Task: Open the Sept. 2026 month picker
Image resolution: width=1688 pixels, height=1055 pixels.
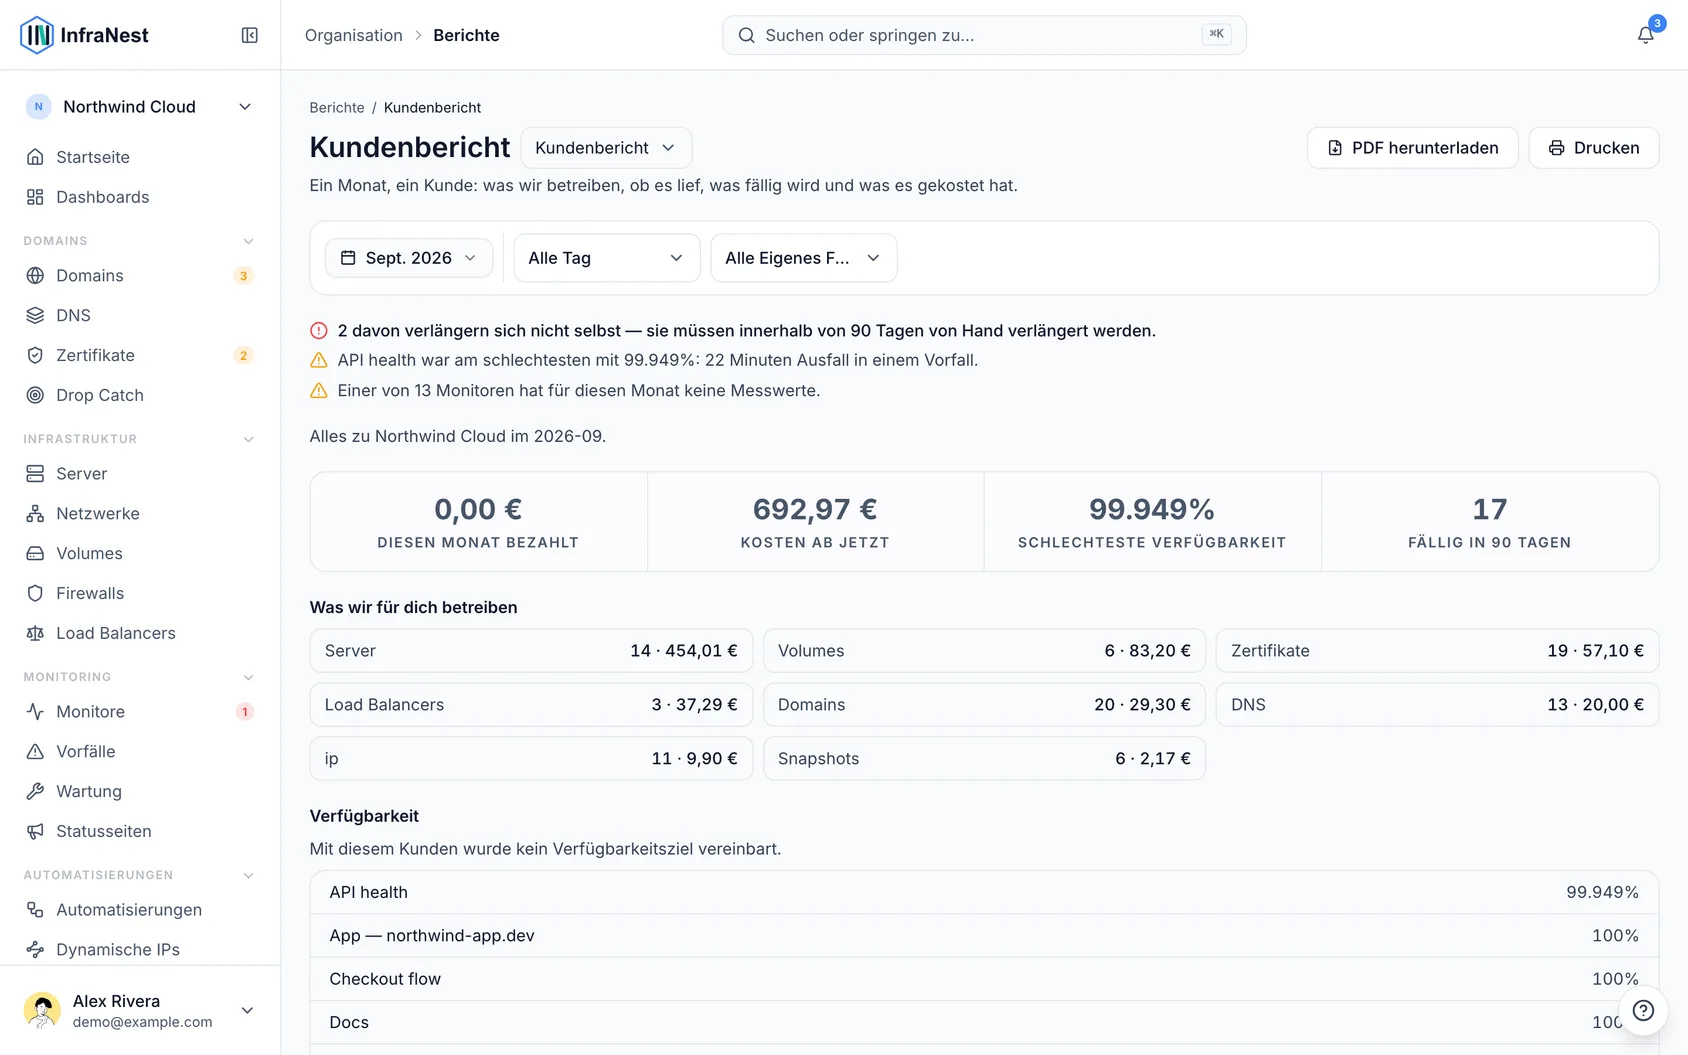Action: click(409, 258)
